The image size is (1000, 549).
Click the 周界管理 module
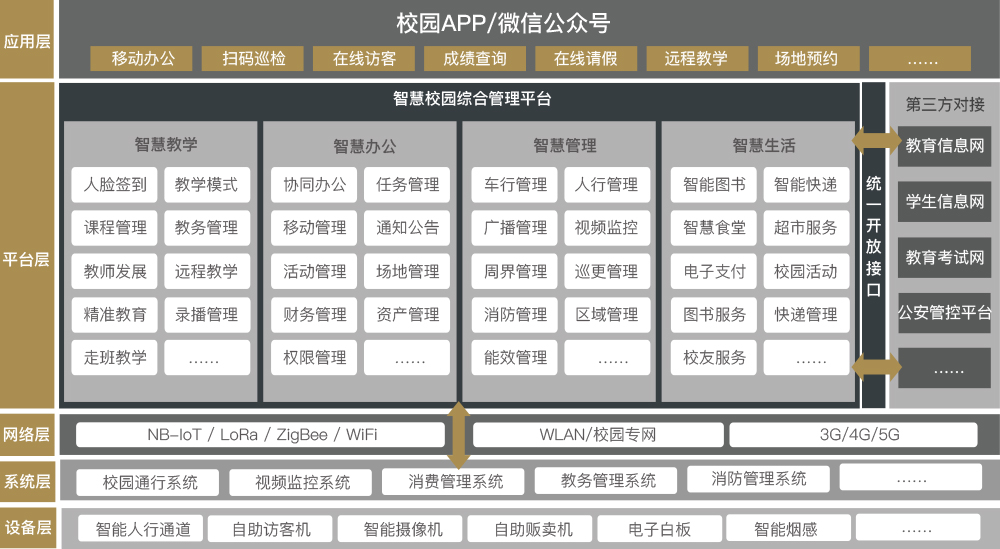514,271
